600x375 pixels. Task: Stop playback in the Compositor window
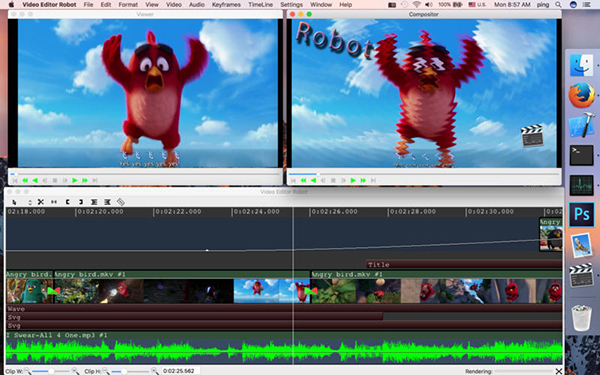click(x=333, y=180)
